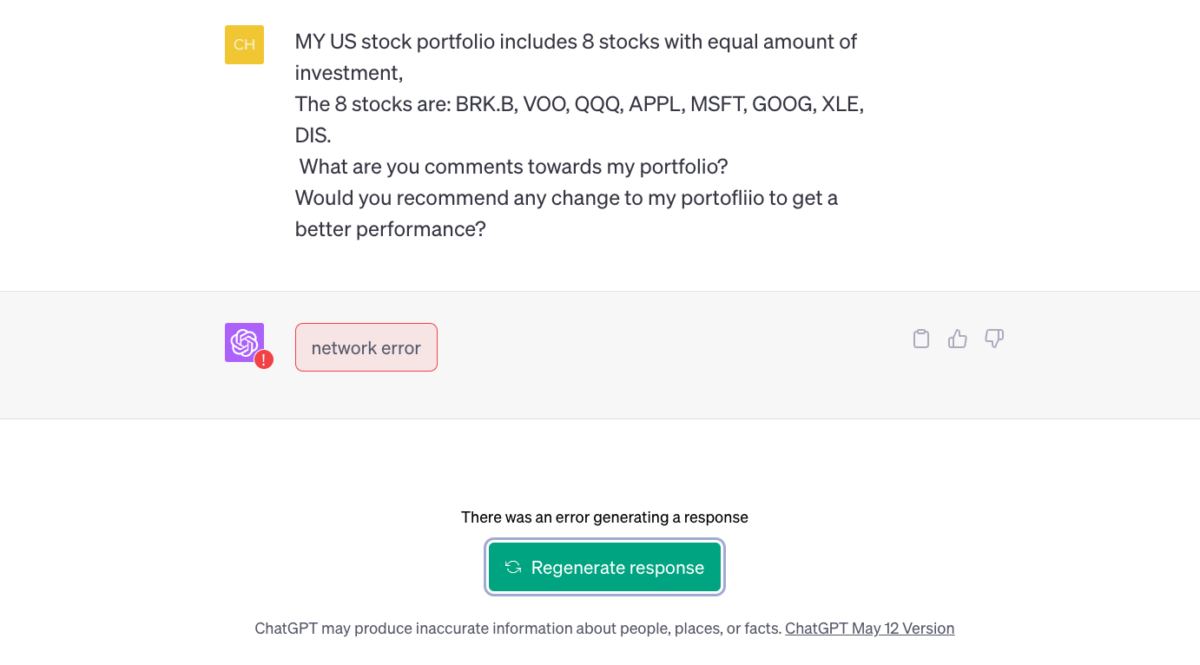Click the clipboard icon beside the feedback icons

[920, 339]
